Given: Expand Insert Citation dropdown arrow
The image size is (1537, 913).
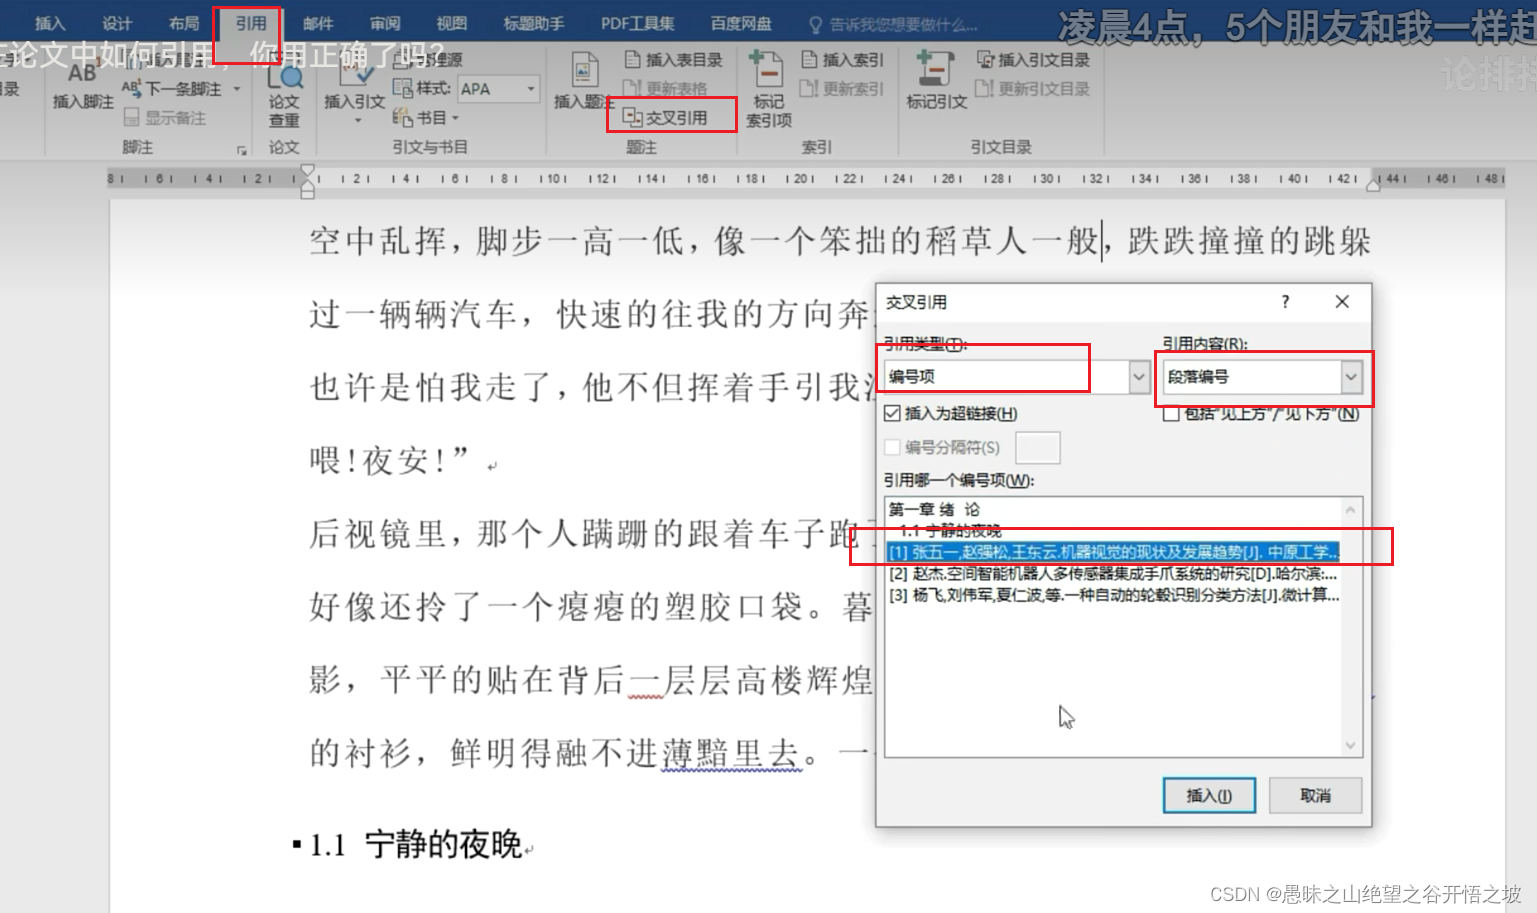Looking at the screenshot, I should pyautogui.click(x=356, y=121).
